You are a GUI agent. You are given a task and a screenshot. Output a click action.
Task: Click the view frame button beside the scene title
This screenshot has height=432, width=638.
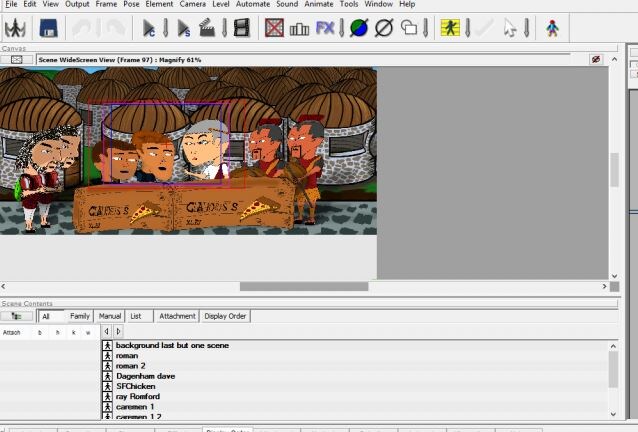coord(17,60)
